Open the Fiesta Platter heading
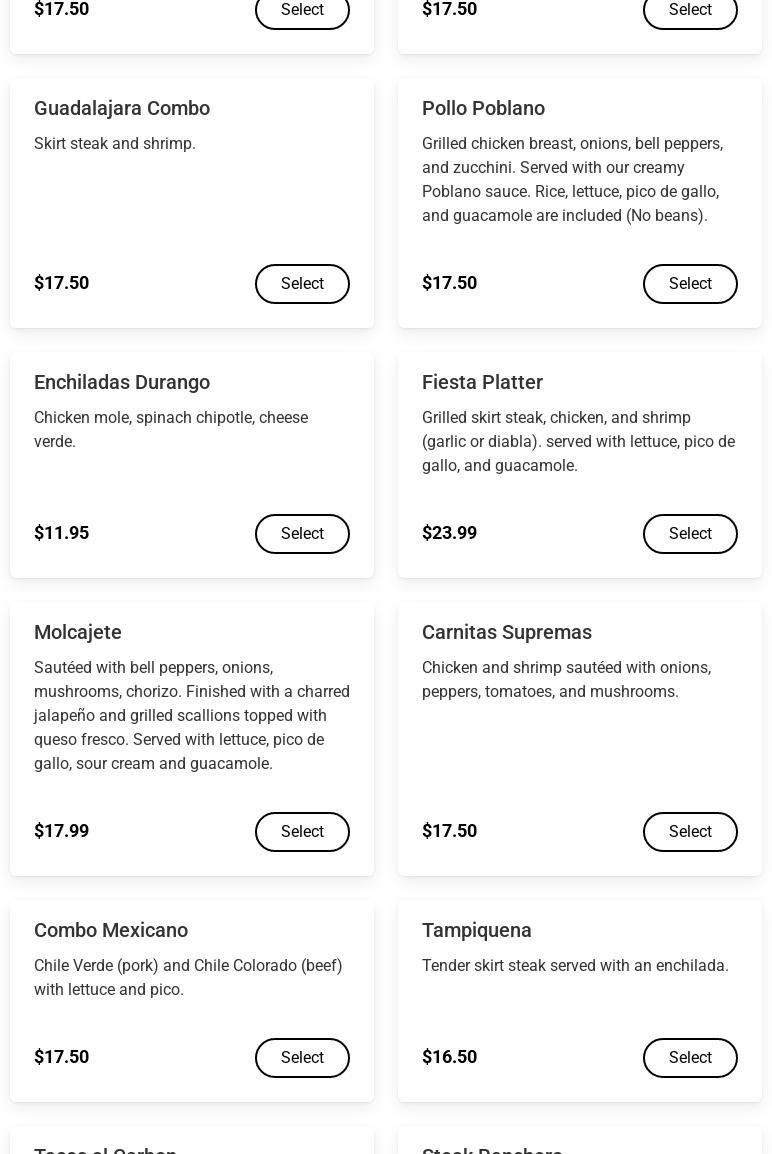This screenshot has height=1154, width=772. [482, 382]
